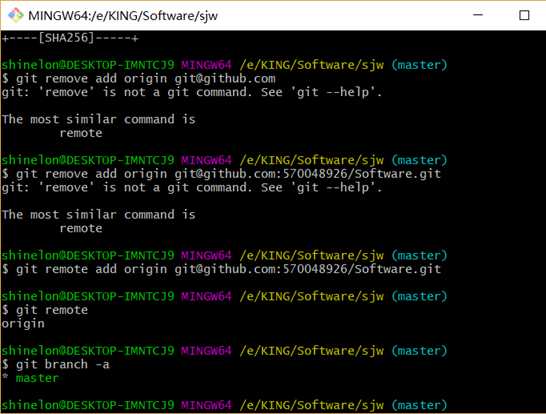Click the last prompt's '(master)' branch label
Screen dimensions: 546x414
(420, 405)
